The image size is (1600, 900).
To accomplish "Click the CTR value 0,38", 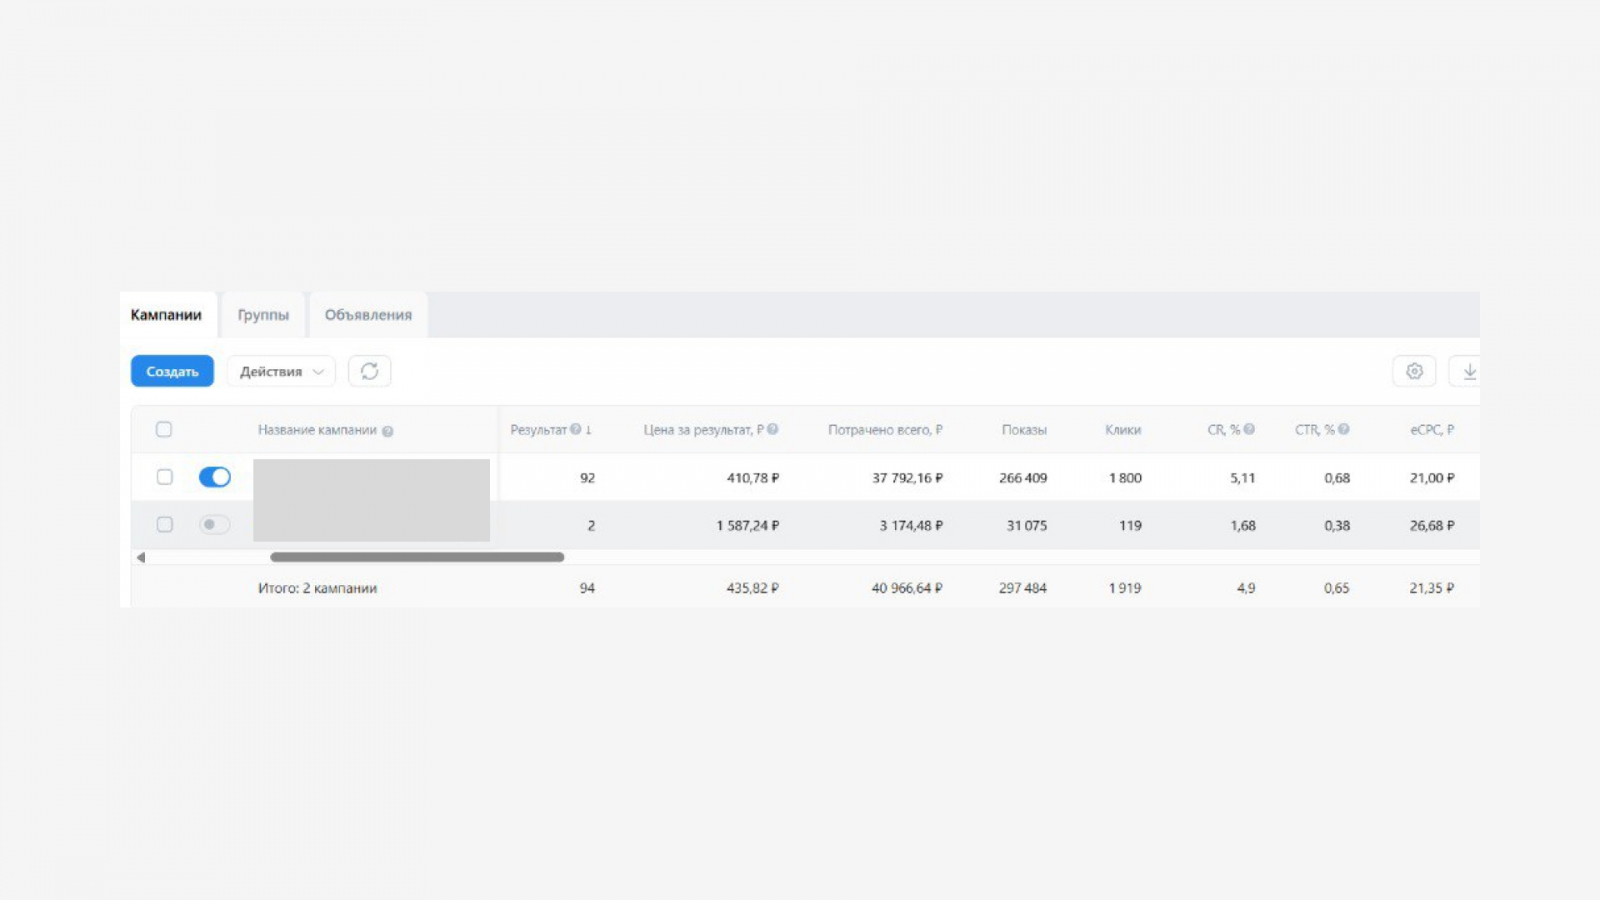I will click(1337, 525).
